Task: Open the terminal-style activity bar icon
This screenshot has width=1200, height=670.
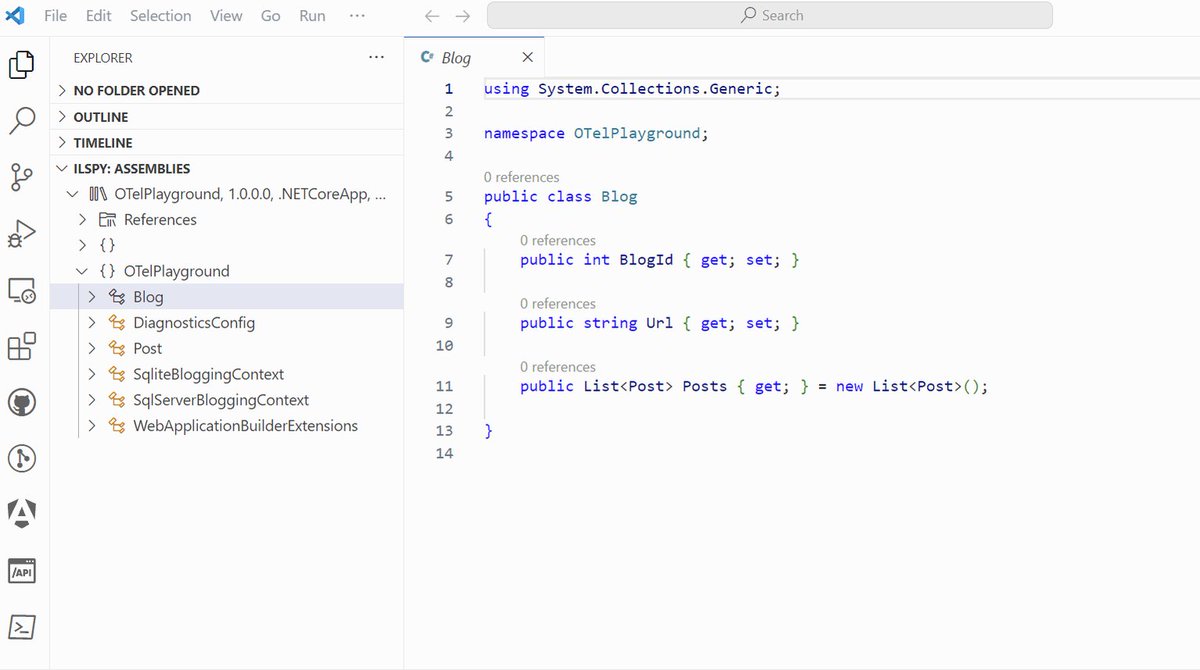Action: 22,627
